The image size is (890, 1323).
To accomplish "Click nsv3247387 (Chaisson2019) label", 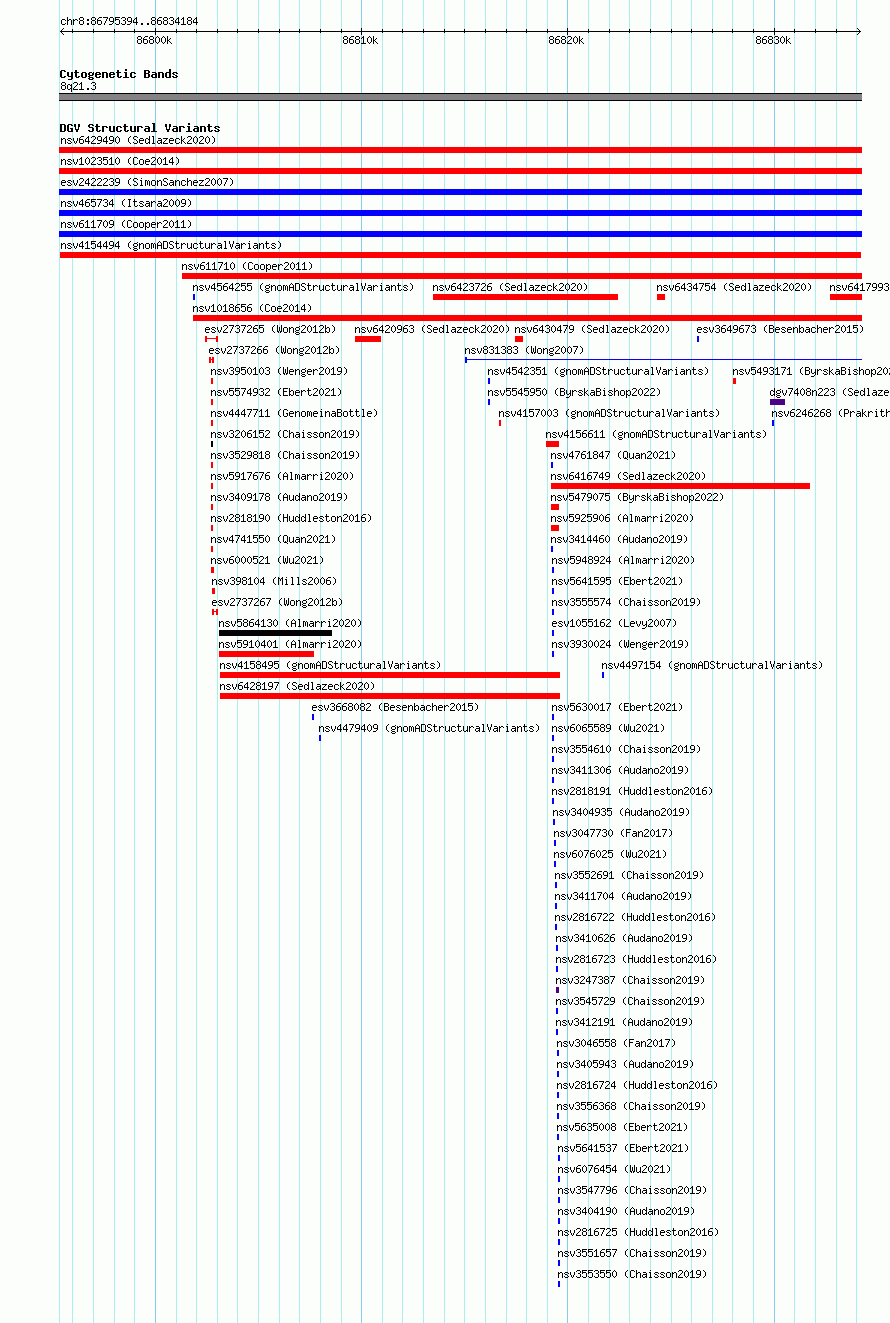I will tap(630, 981).
